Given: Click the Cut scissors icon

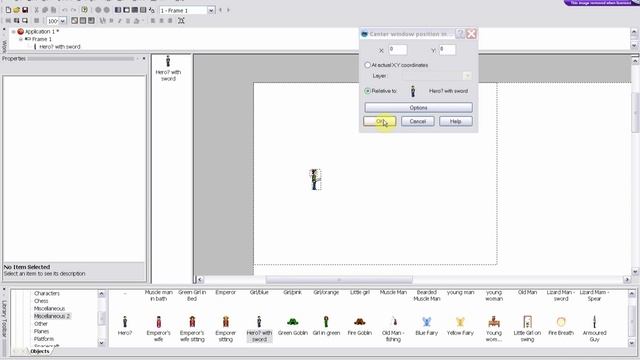Looking at the screenshot, I should tap(36, 10).
